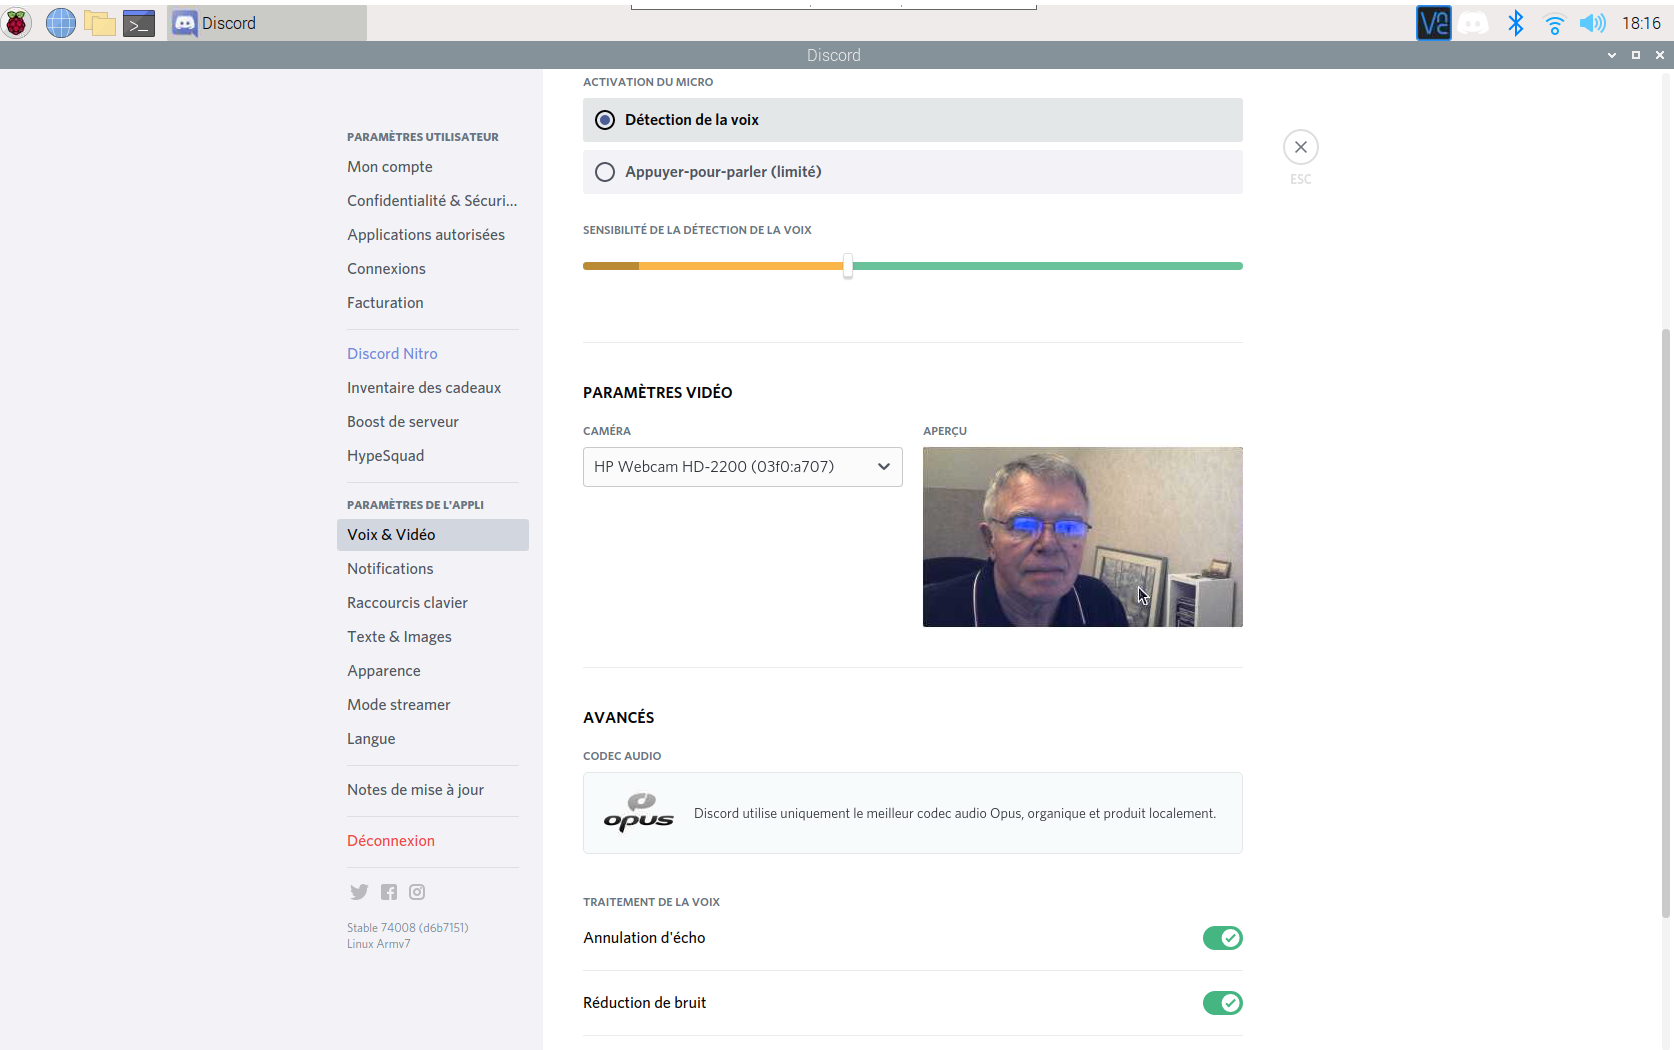This screenshot has height=1050, width=1674.
Task: Select Appuyer-pour-parler (limité) option
Action: coord(912,172)
